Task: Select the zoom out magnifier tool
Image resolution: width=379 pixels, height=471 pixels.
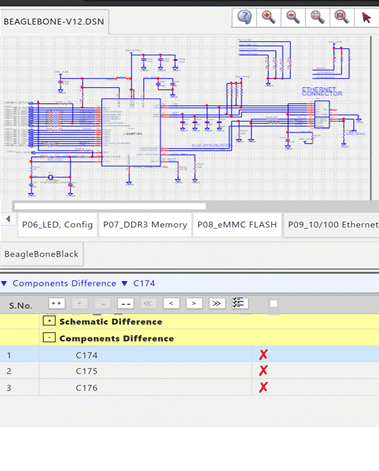Action: coord(293,17)
